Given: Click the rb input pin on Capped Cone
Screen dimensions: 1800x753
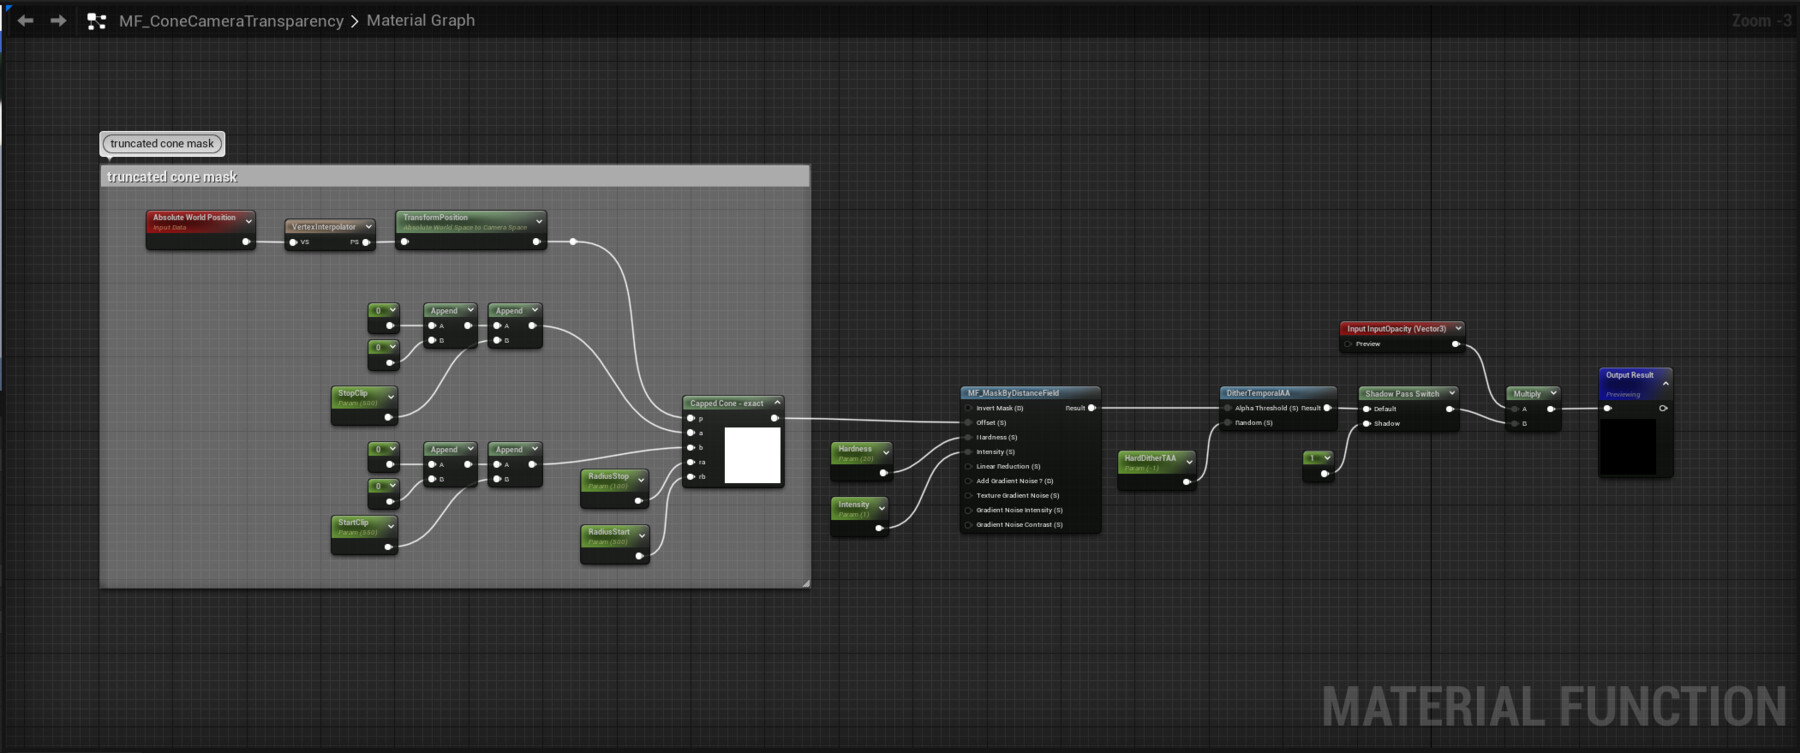Looking at the screenshot, I should tap(691, 477).
